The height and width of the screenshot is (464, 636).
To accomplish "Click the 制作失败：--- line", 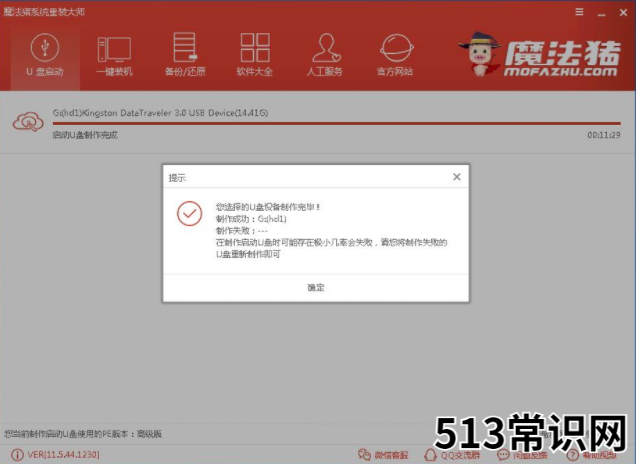I will click(x=242, y=231).
